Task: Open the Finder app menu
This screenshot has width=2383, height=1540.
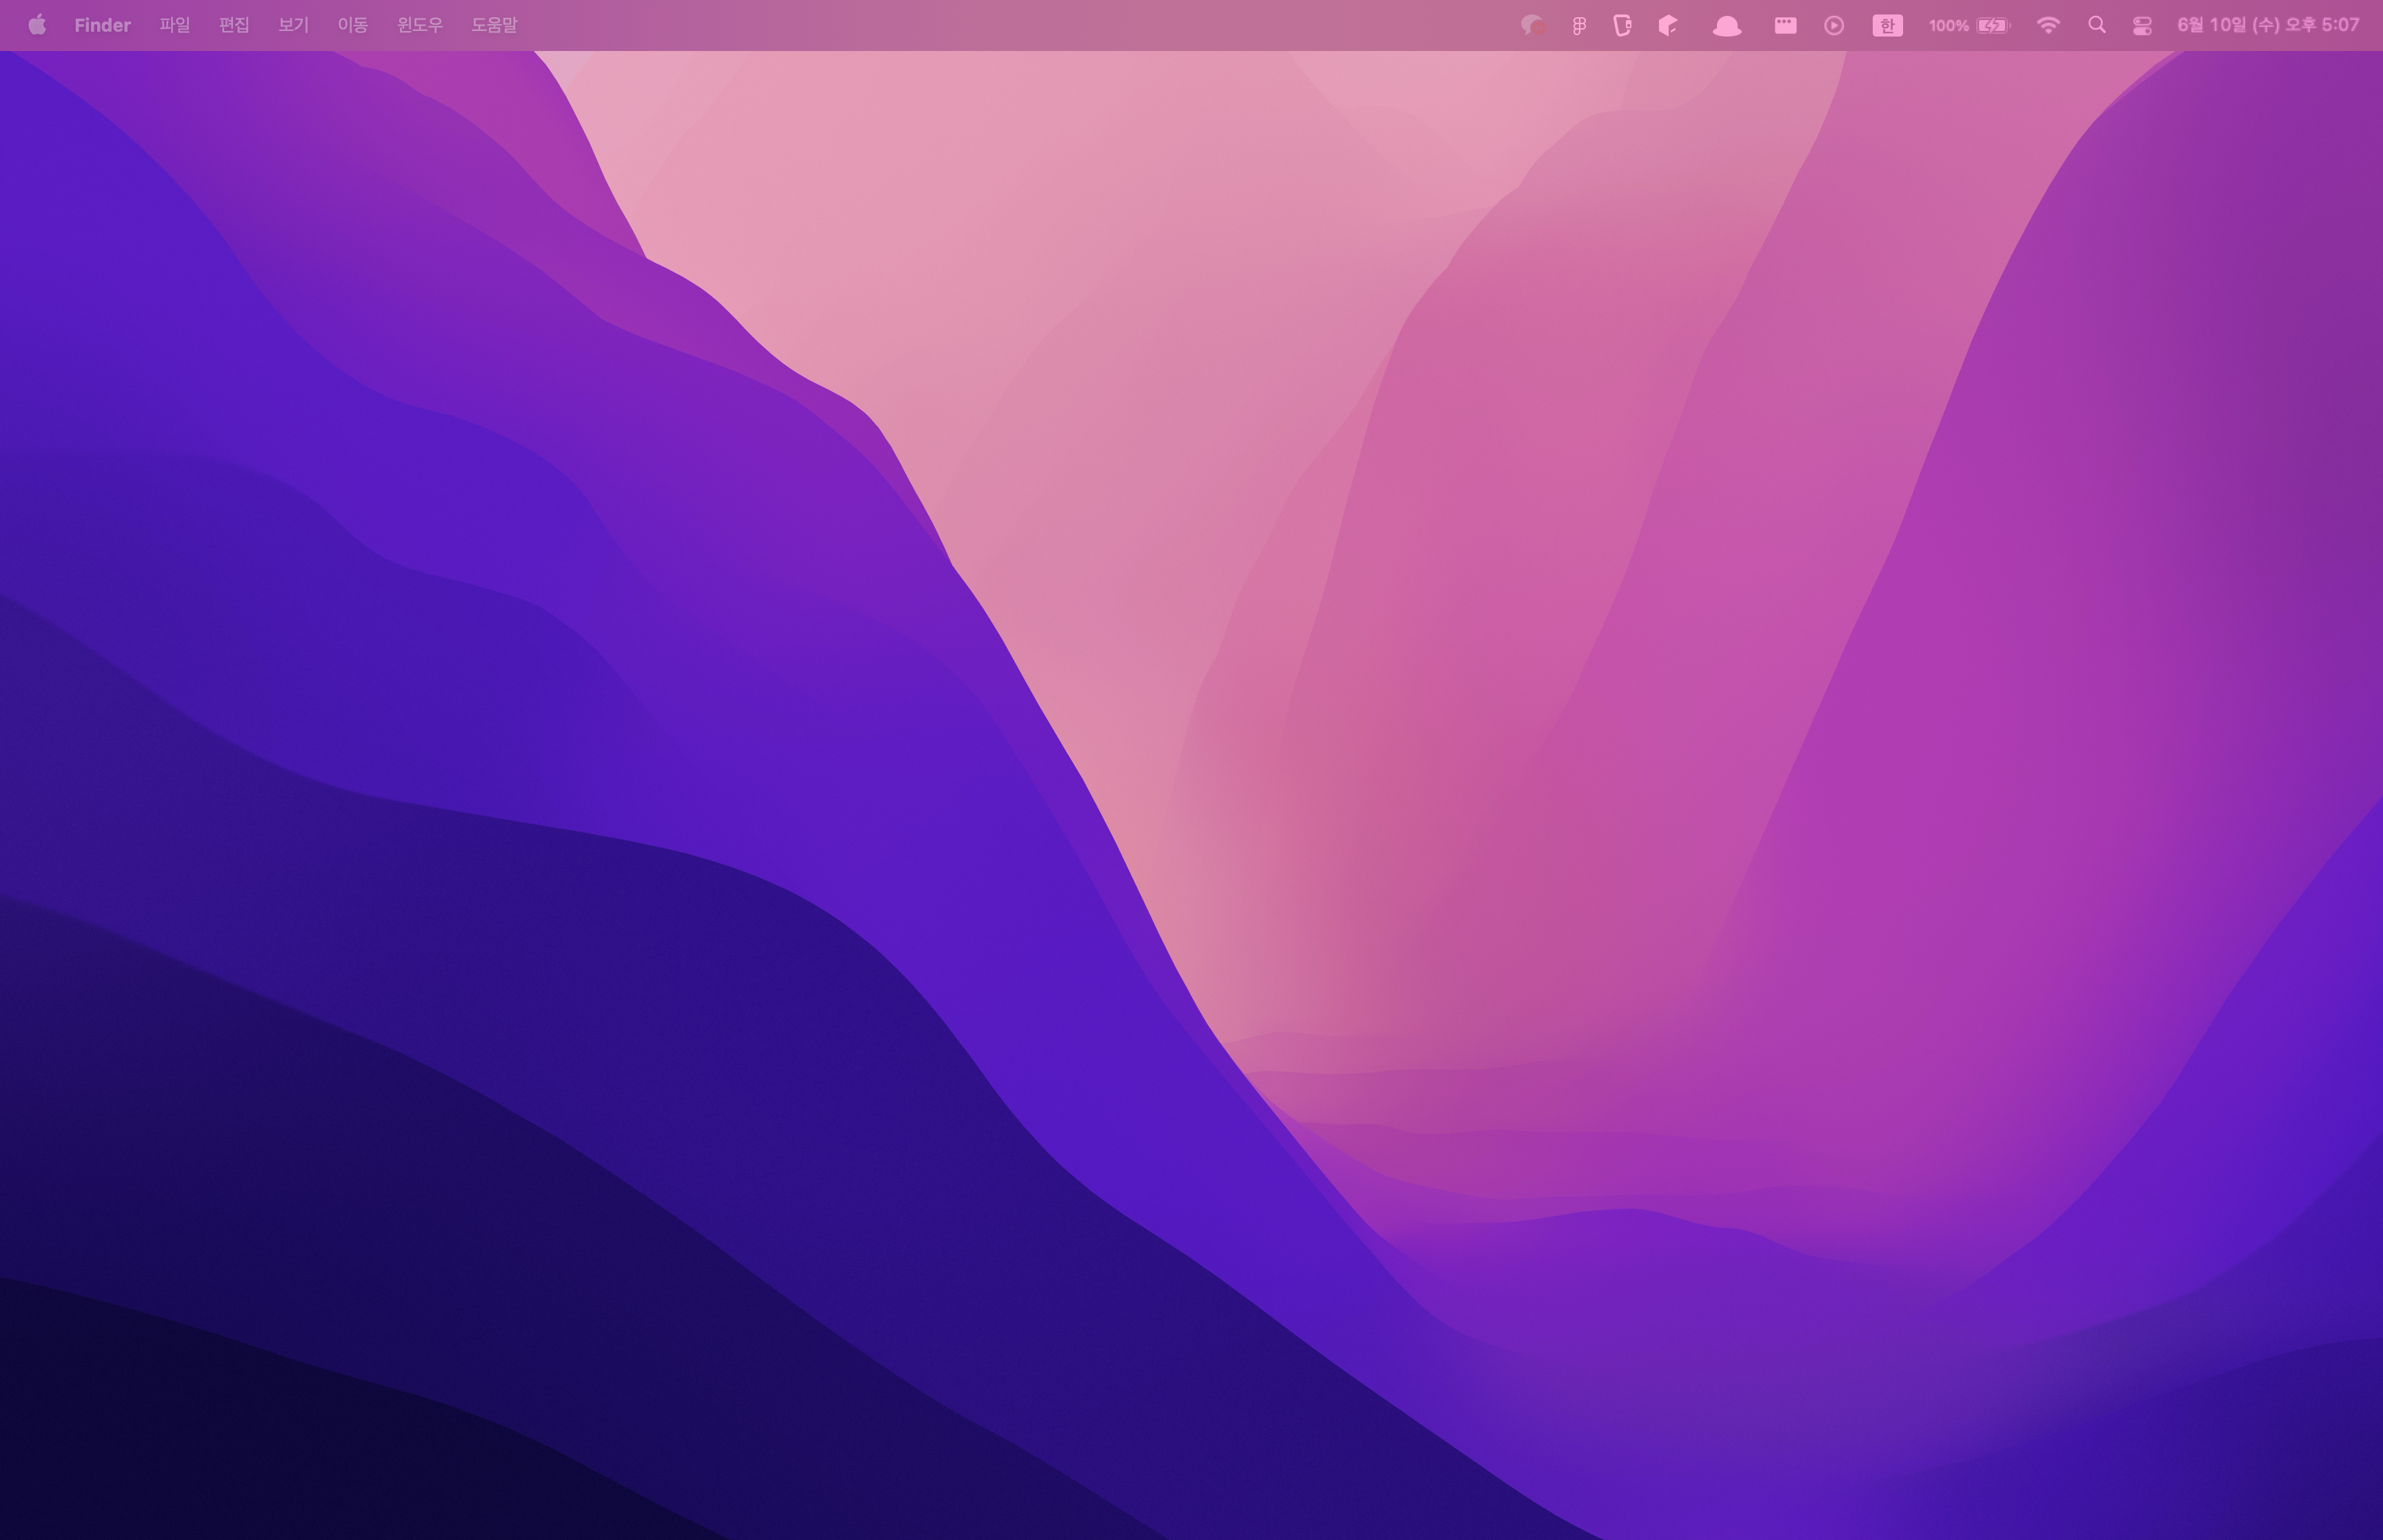Action: (102, 25)
